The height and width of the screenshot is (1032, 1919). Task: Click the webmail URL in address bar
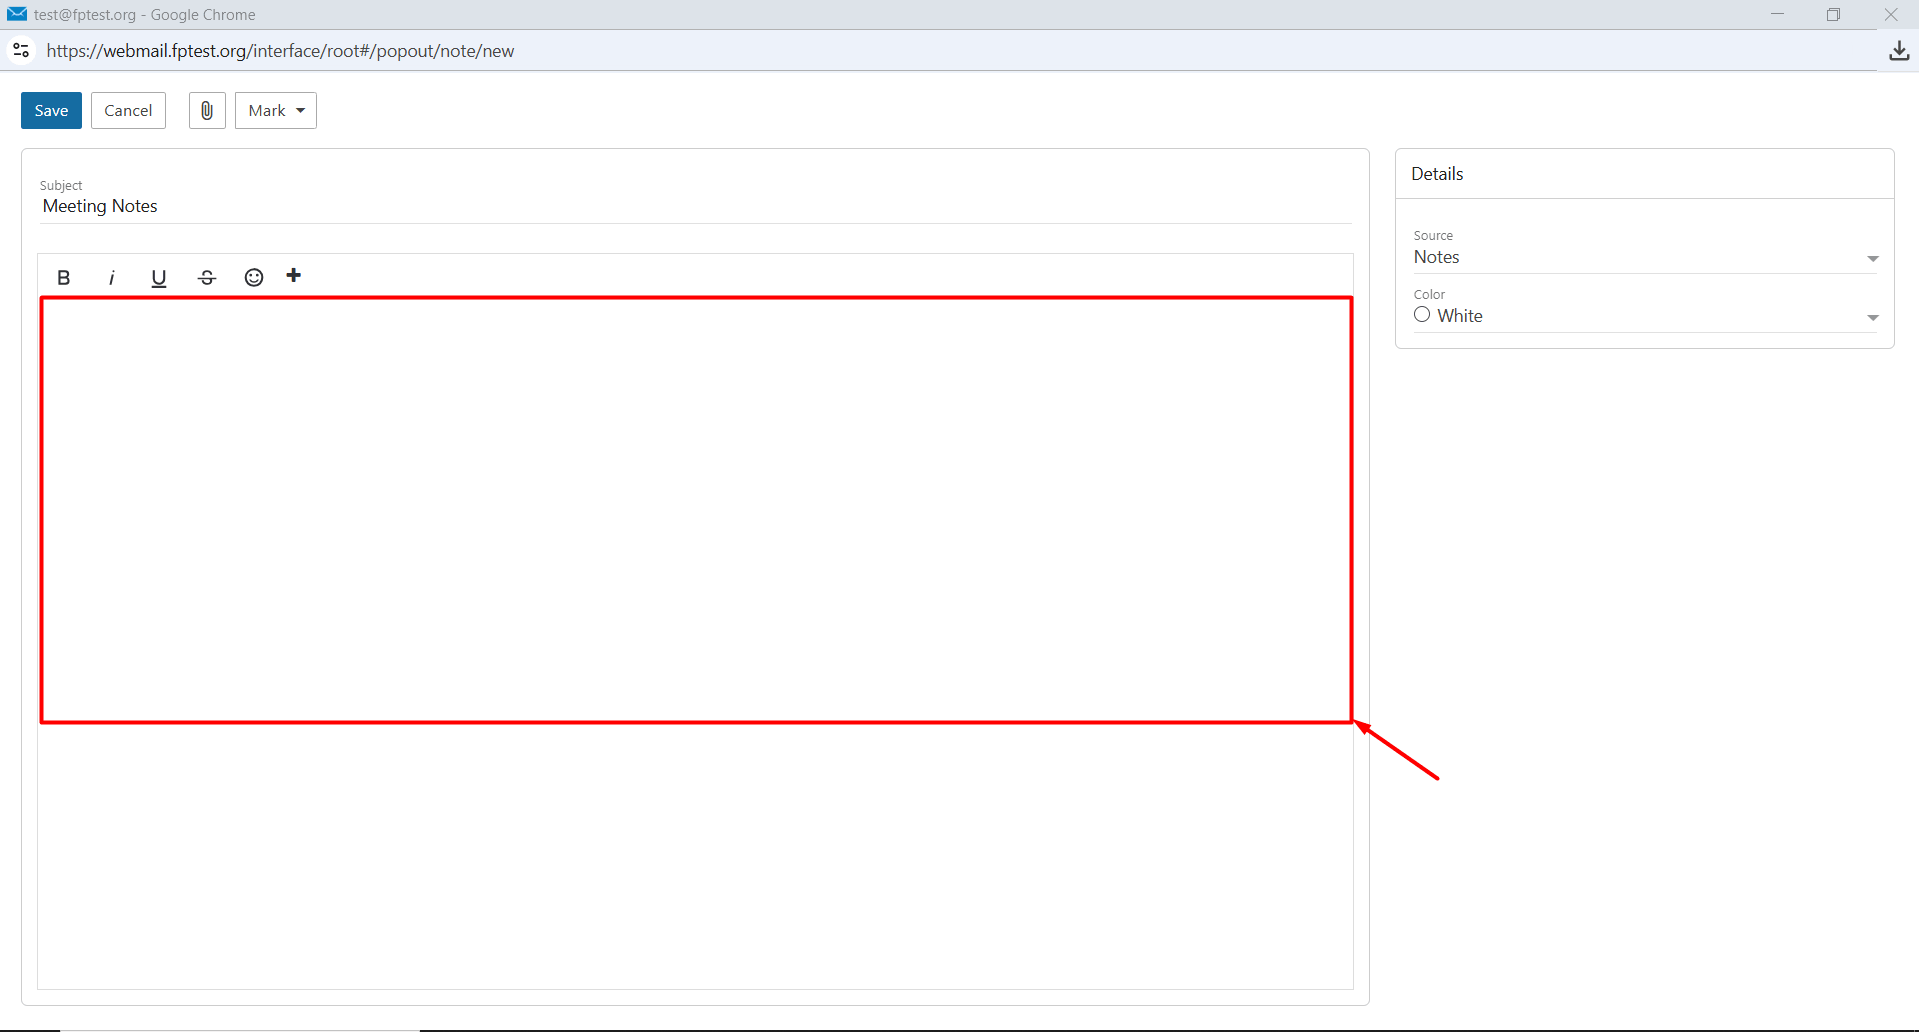[280, 51]
